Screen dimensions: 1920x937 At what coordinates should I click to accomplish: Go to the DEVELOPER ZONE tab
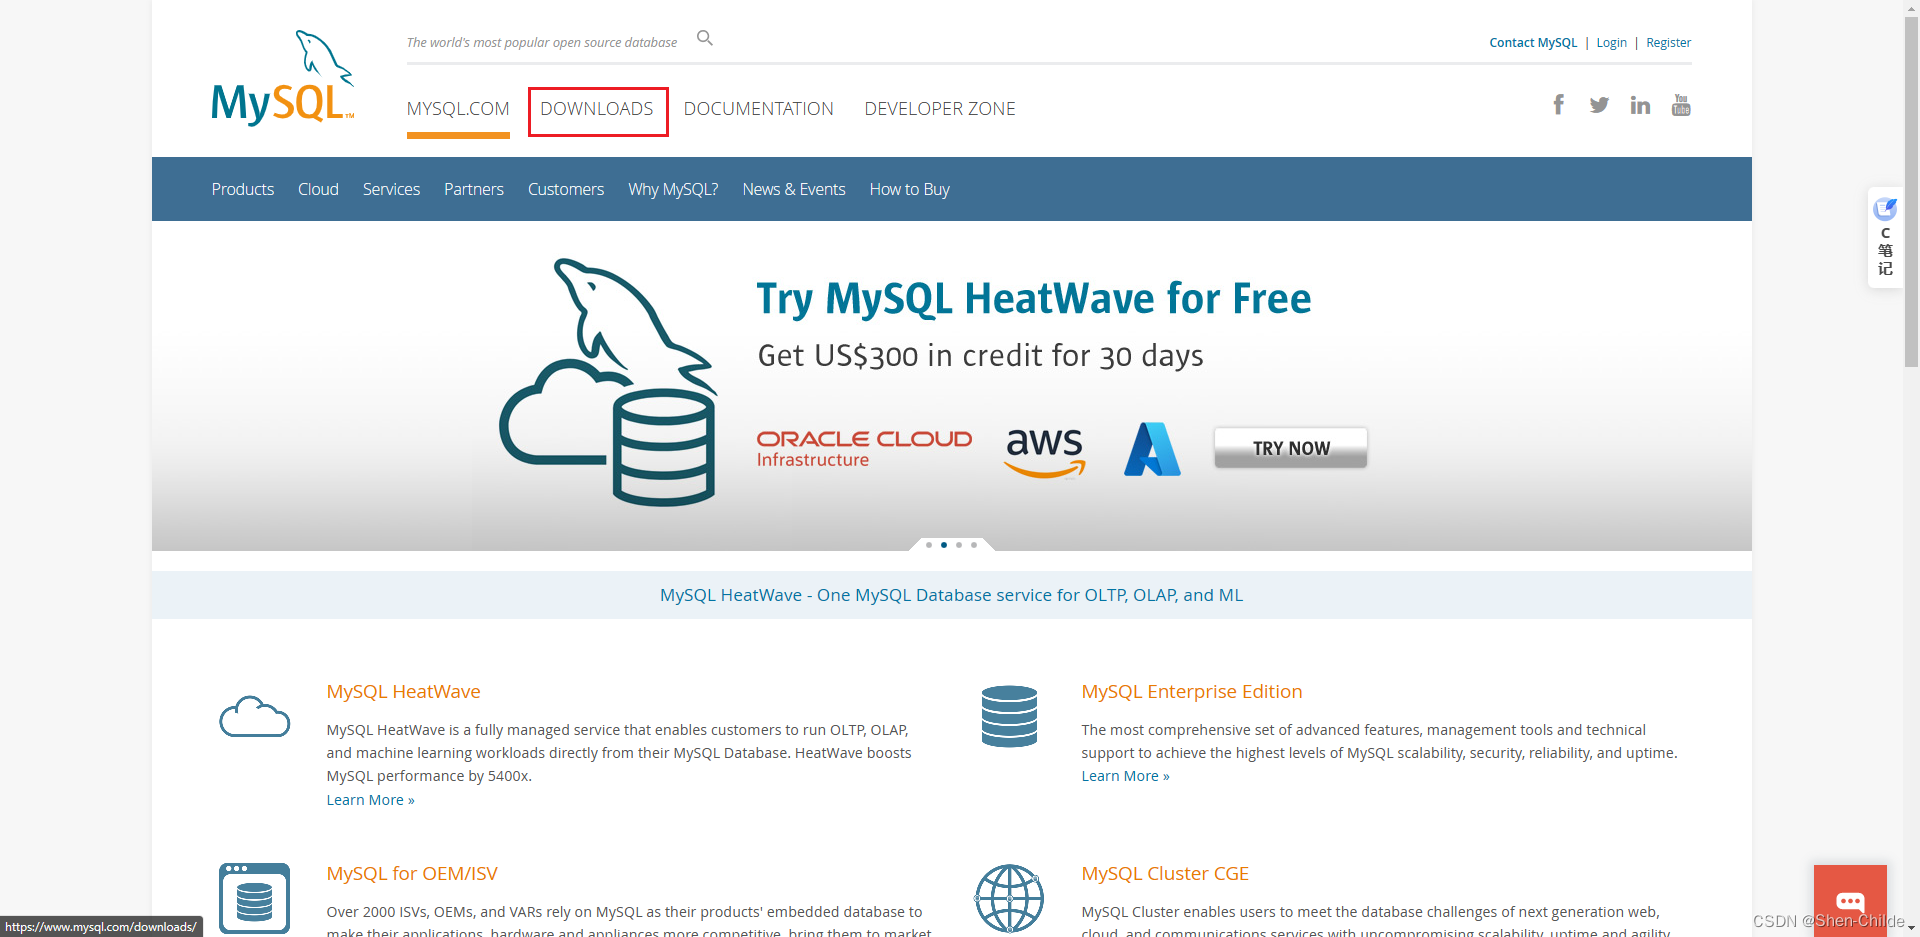click(940, 109)
